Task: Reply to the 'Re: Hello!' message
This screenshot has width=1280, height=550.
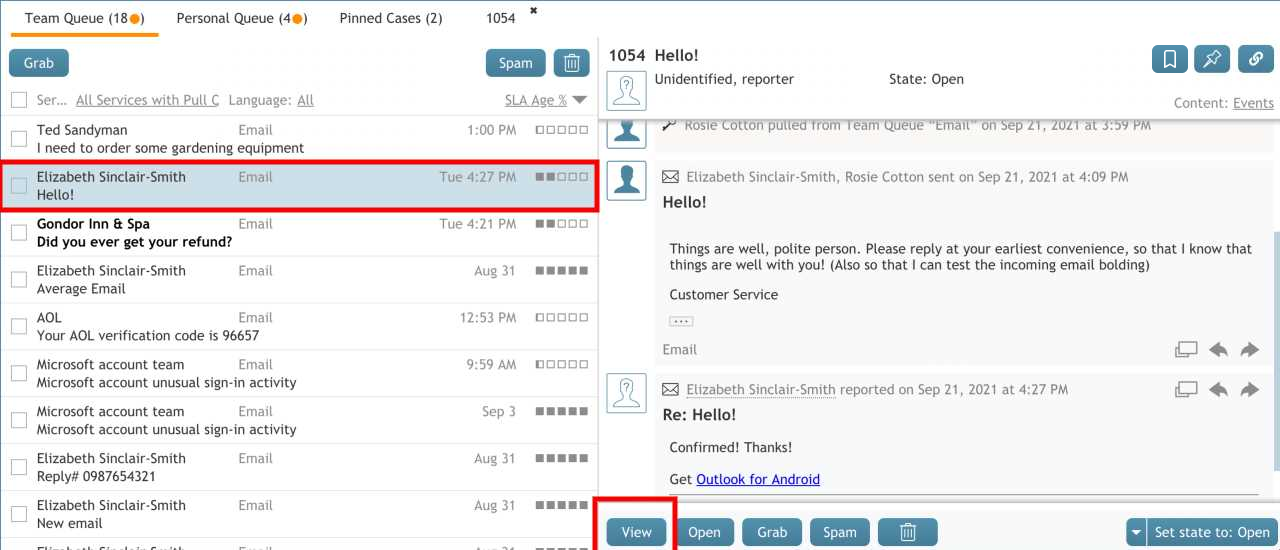Action: (x=1218, y=390)
